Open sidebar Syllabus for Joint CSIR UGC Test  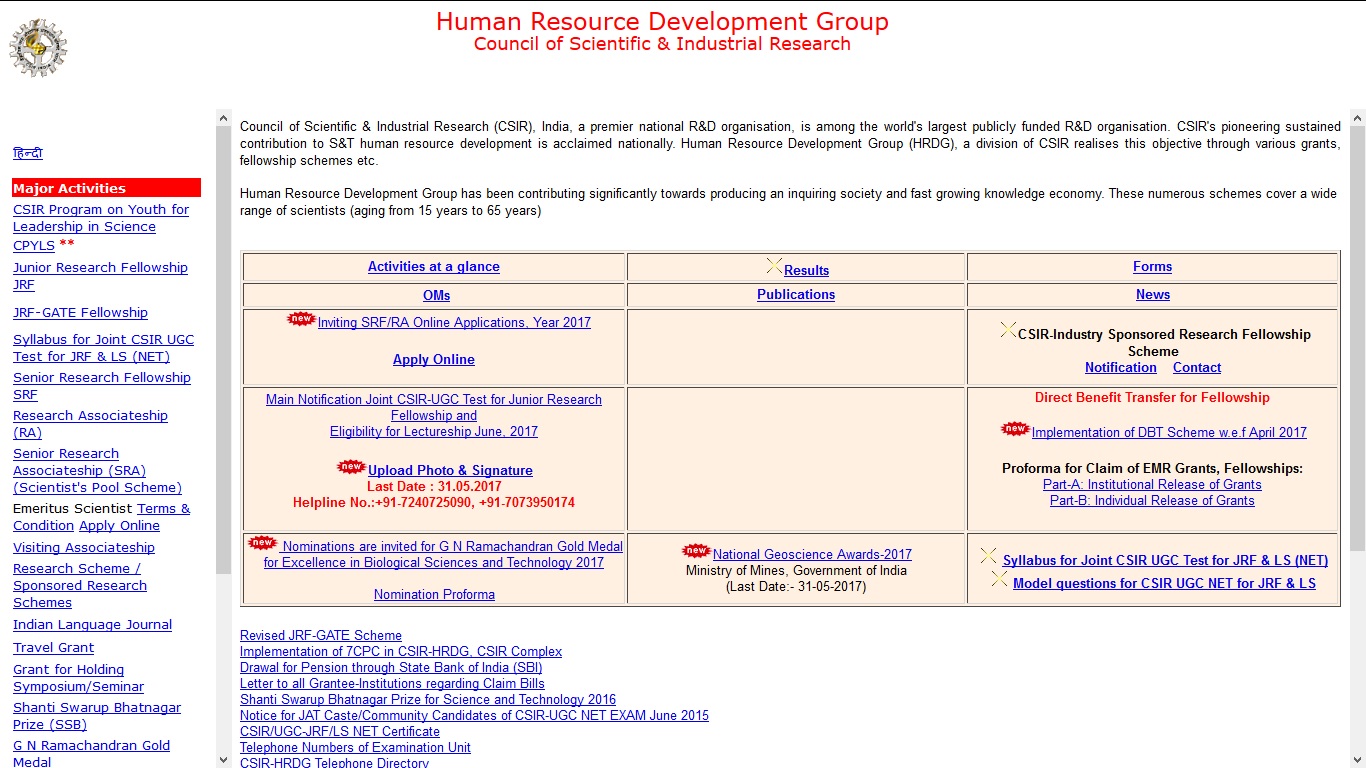pyautogui.click(x=103, y=348)
